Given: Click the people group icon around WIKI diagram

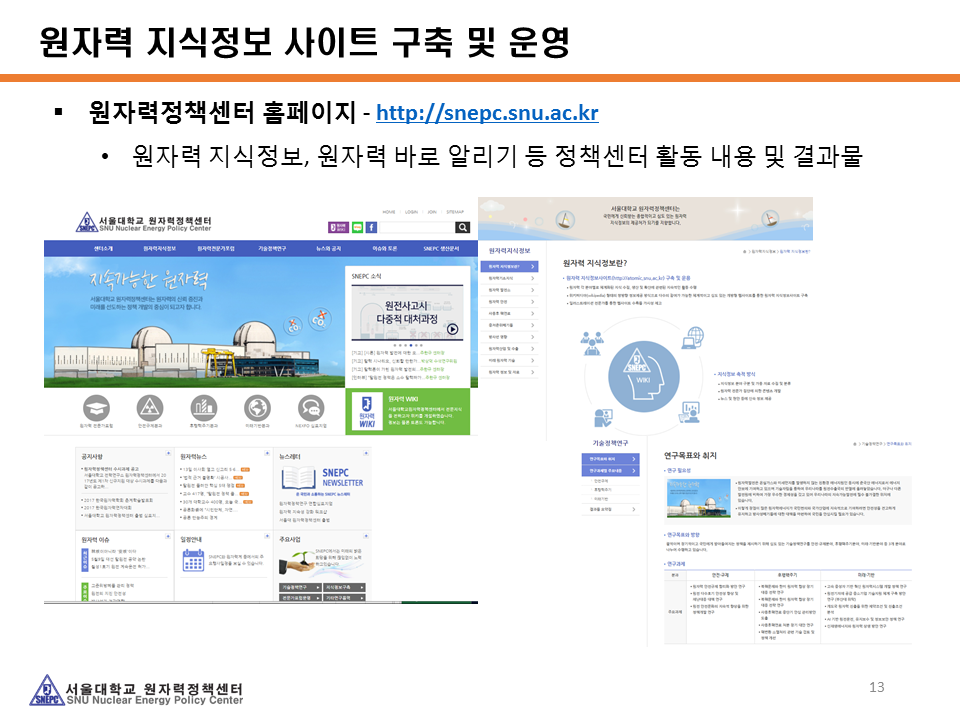Looking at the screenshot, I should (x=591, y=343).
